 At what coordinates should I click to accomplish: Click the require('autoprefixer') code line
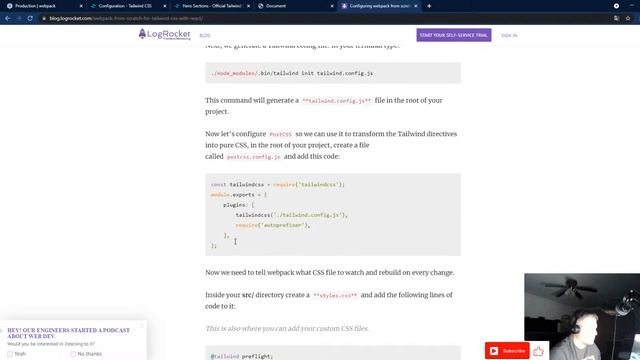[273, 225]
